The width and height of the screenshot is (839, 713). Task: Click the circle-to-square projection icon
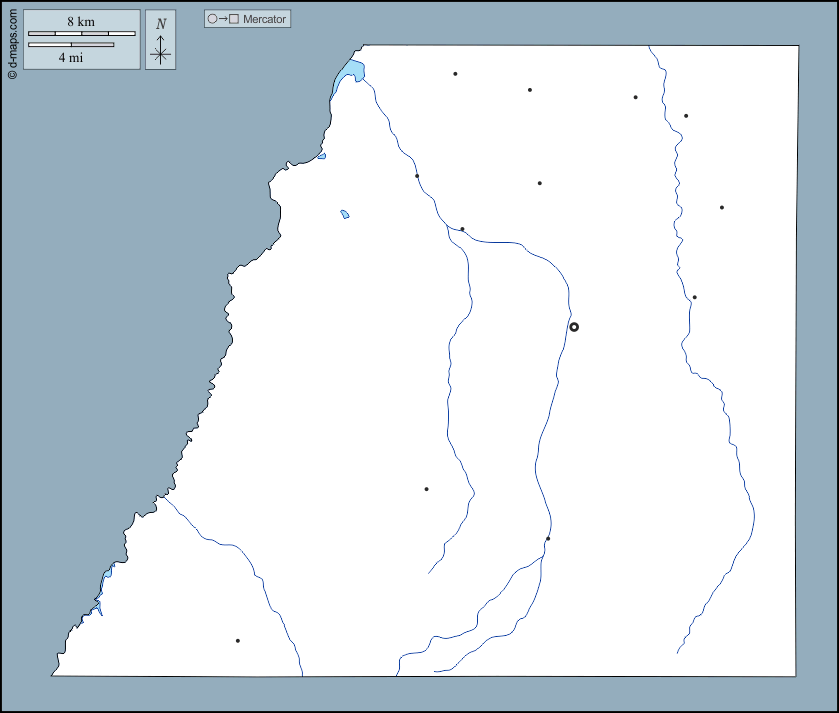pos(222,19)
